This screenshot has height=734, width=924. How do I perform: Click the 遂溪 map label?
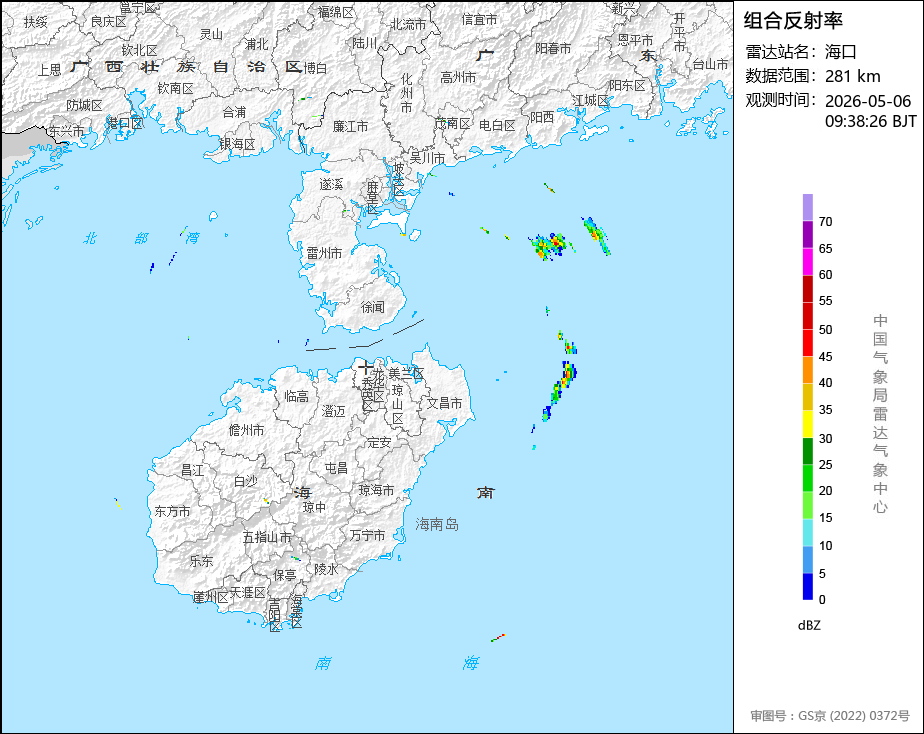click(x=331, y=184)
